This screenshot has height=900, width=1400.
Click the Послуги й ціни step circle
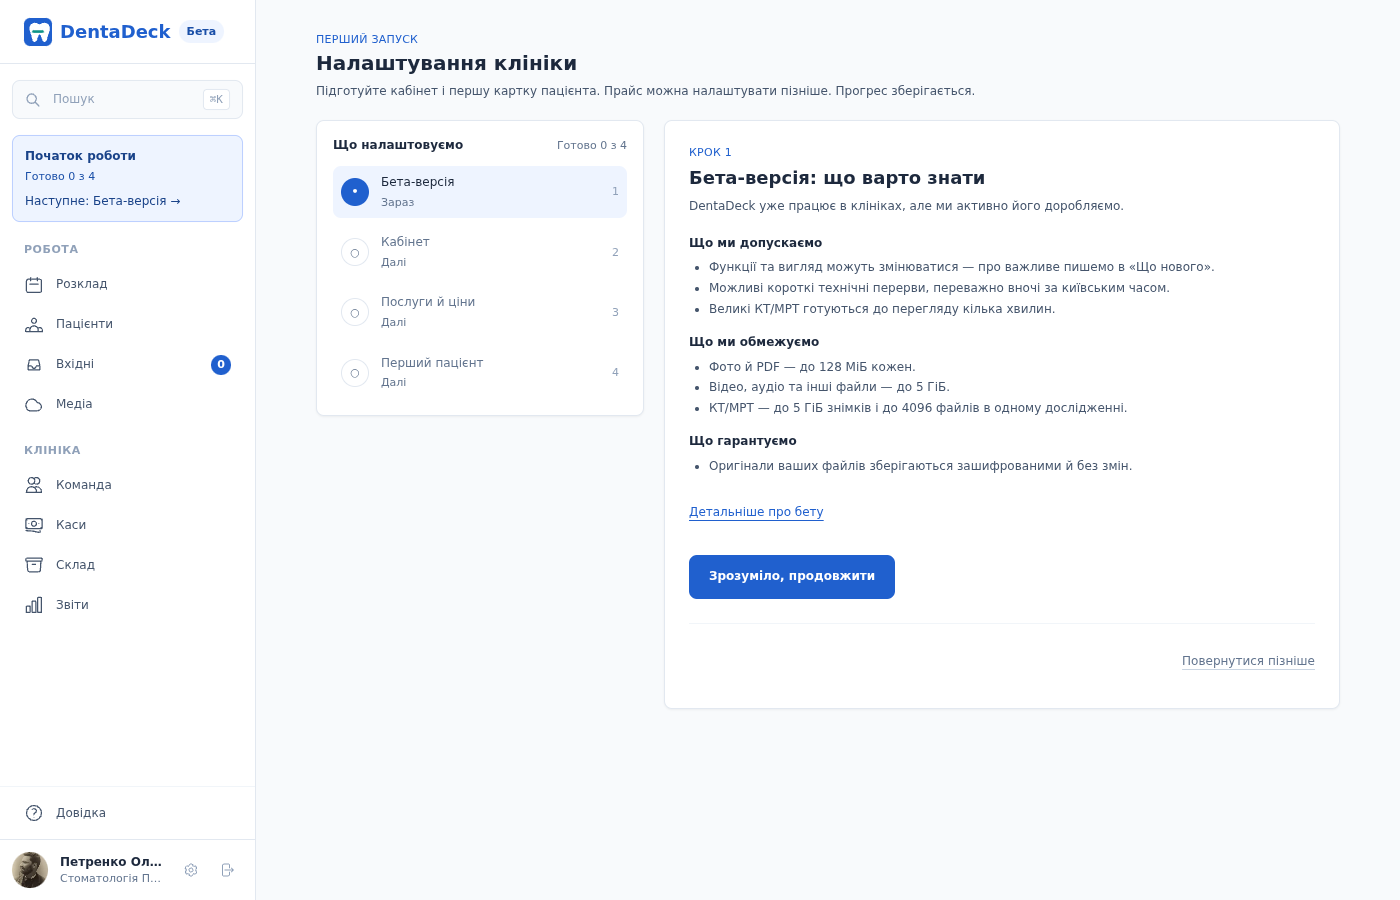click(x=355, y=312)
